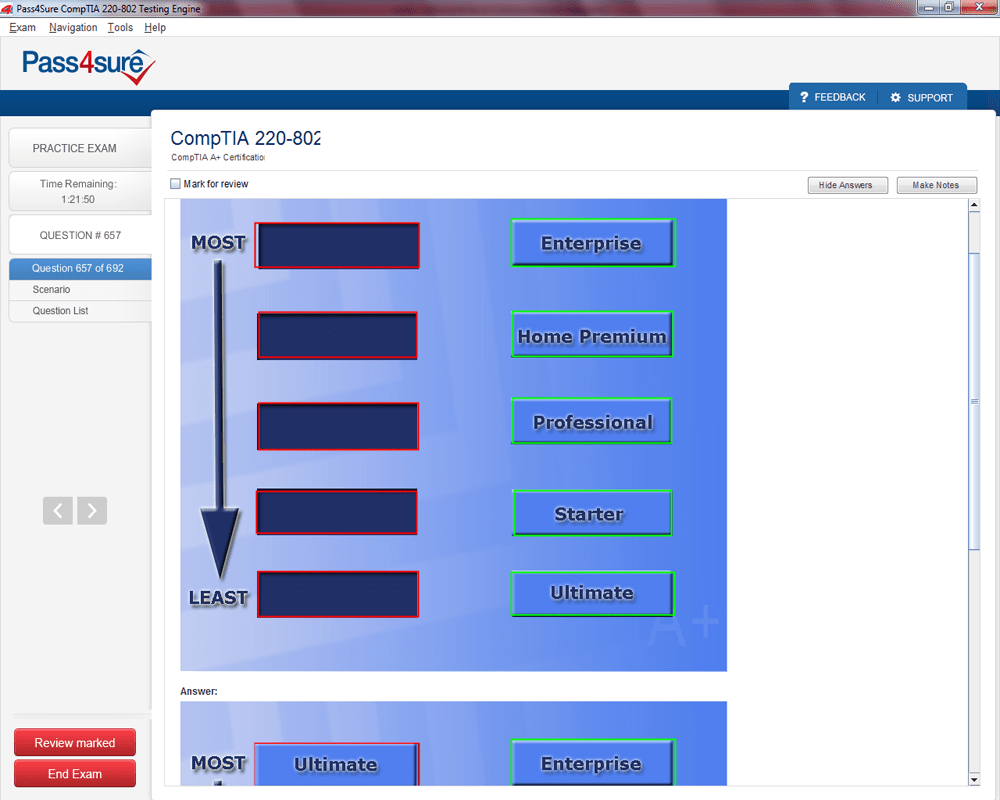Click the CompTIA 220-802 heading
Viewport: 1000px width, 800px height.
(246, 138)
